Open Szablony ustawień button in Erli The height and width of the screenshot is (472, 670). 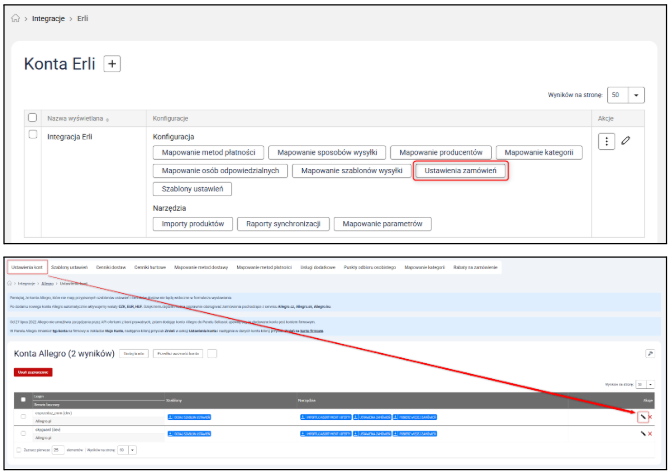(192, 189)
